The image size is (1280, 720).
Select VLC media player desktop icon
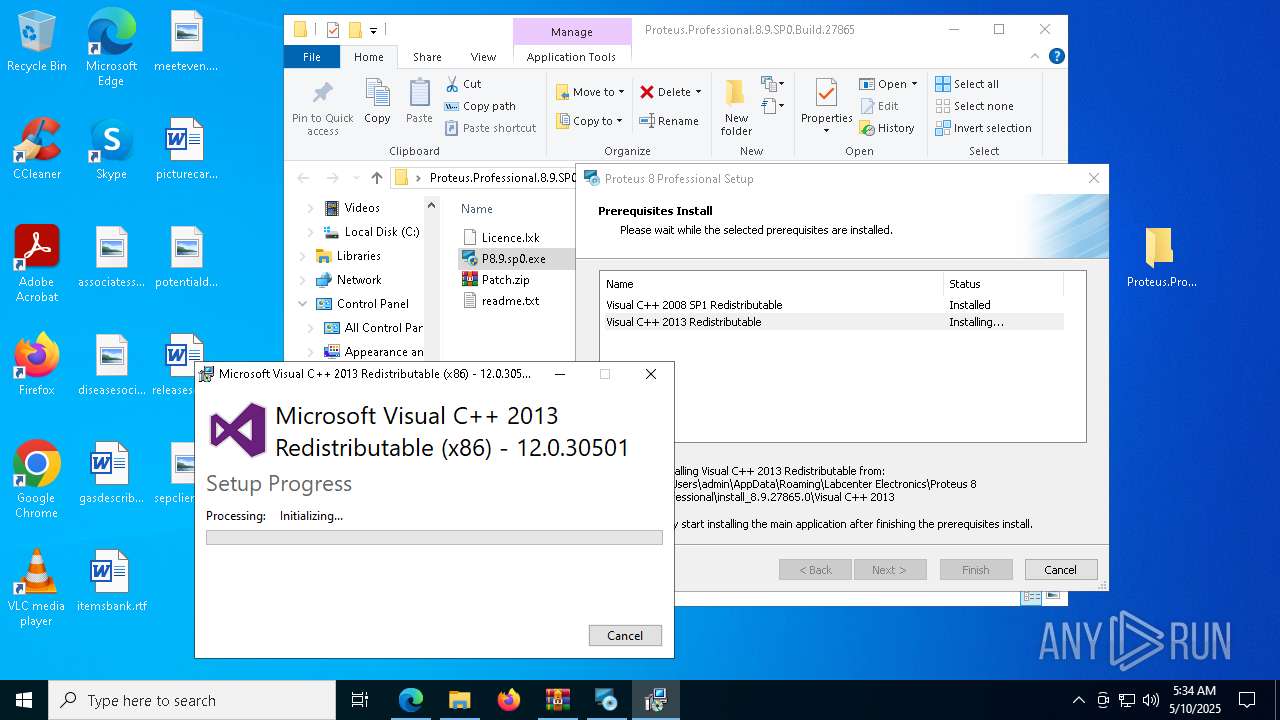coord(37,588)
